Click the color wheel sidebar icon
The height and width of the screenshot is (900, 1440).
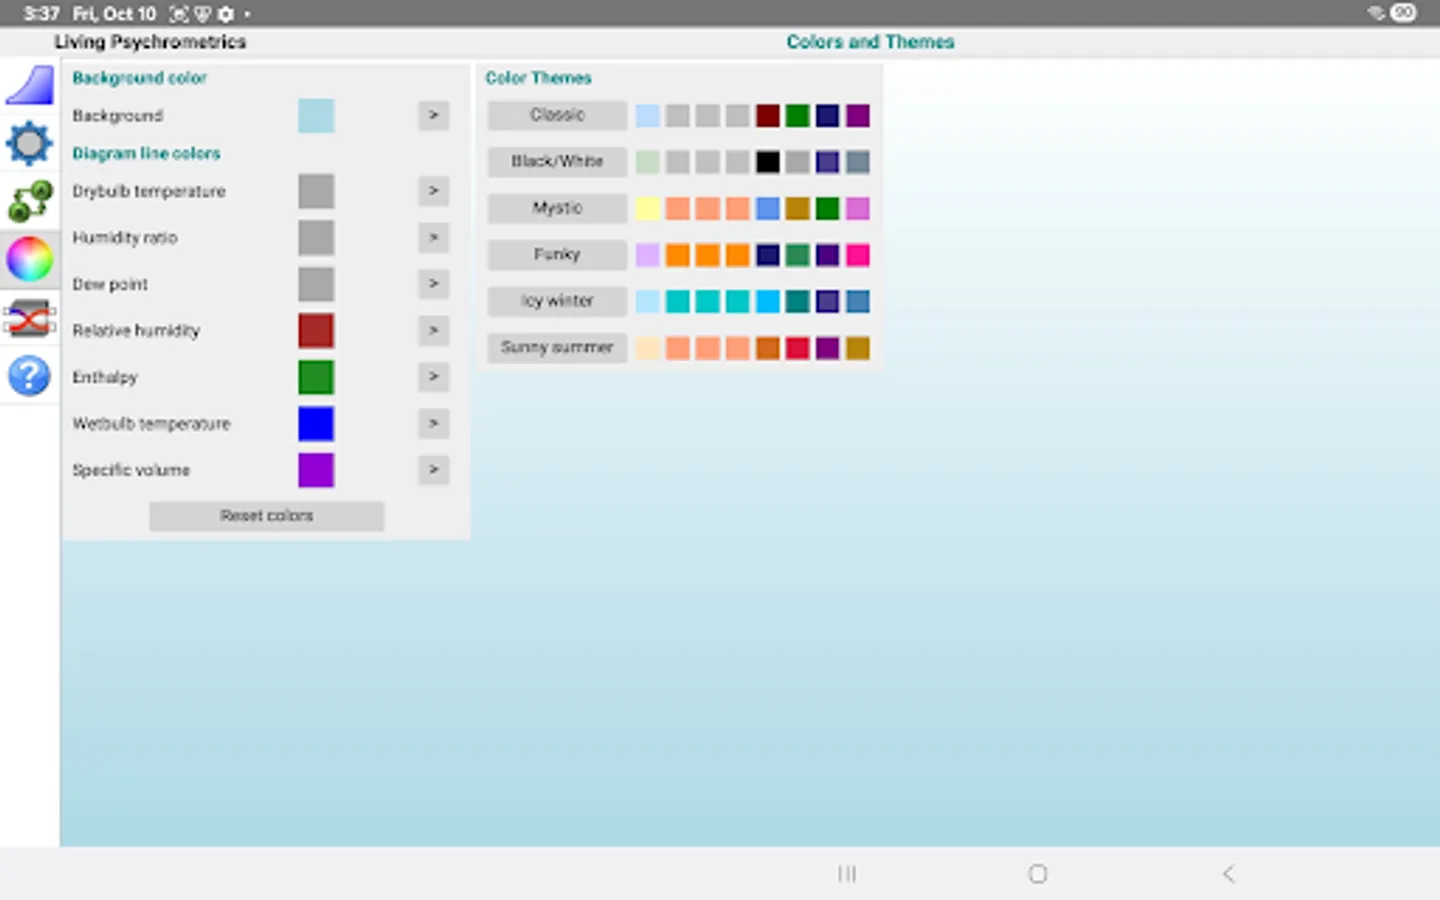(x=30, y=258)
